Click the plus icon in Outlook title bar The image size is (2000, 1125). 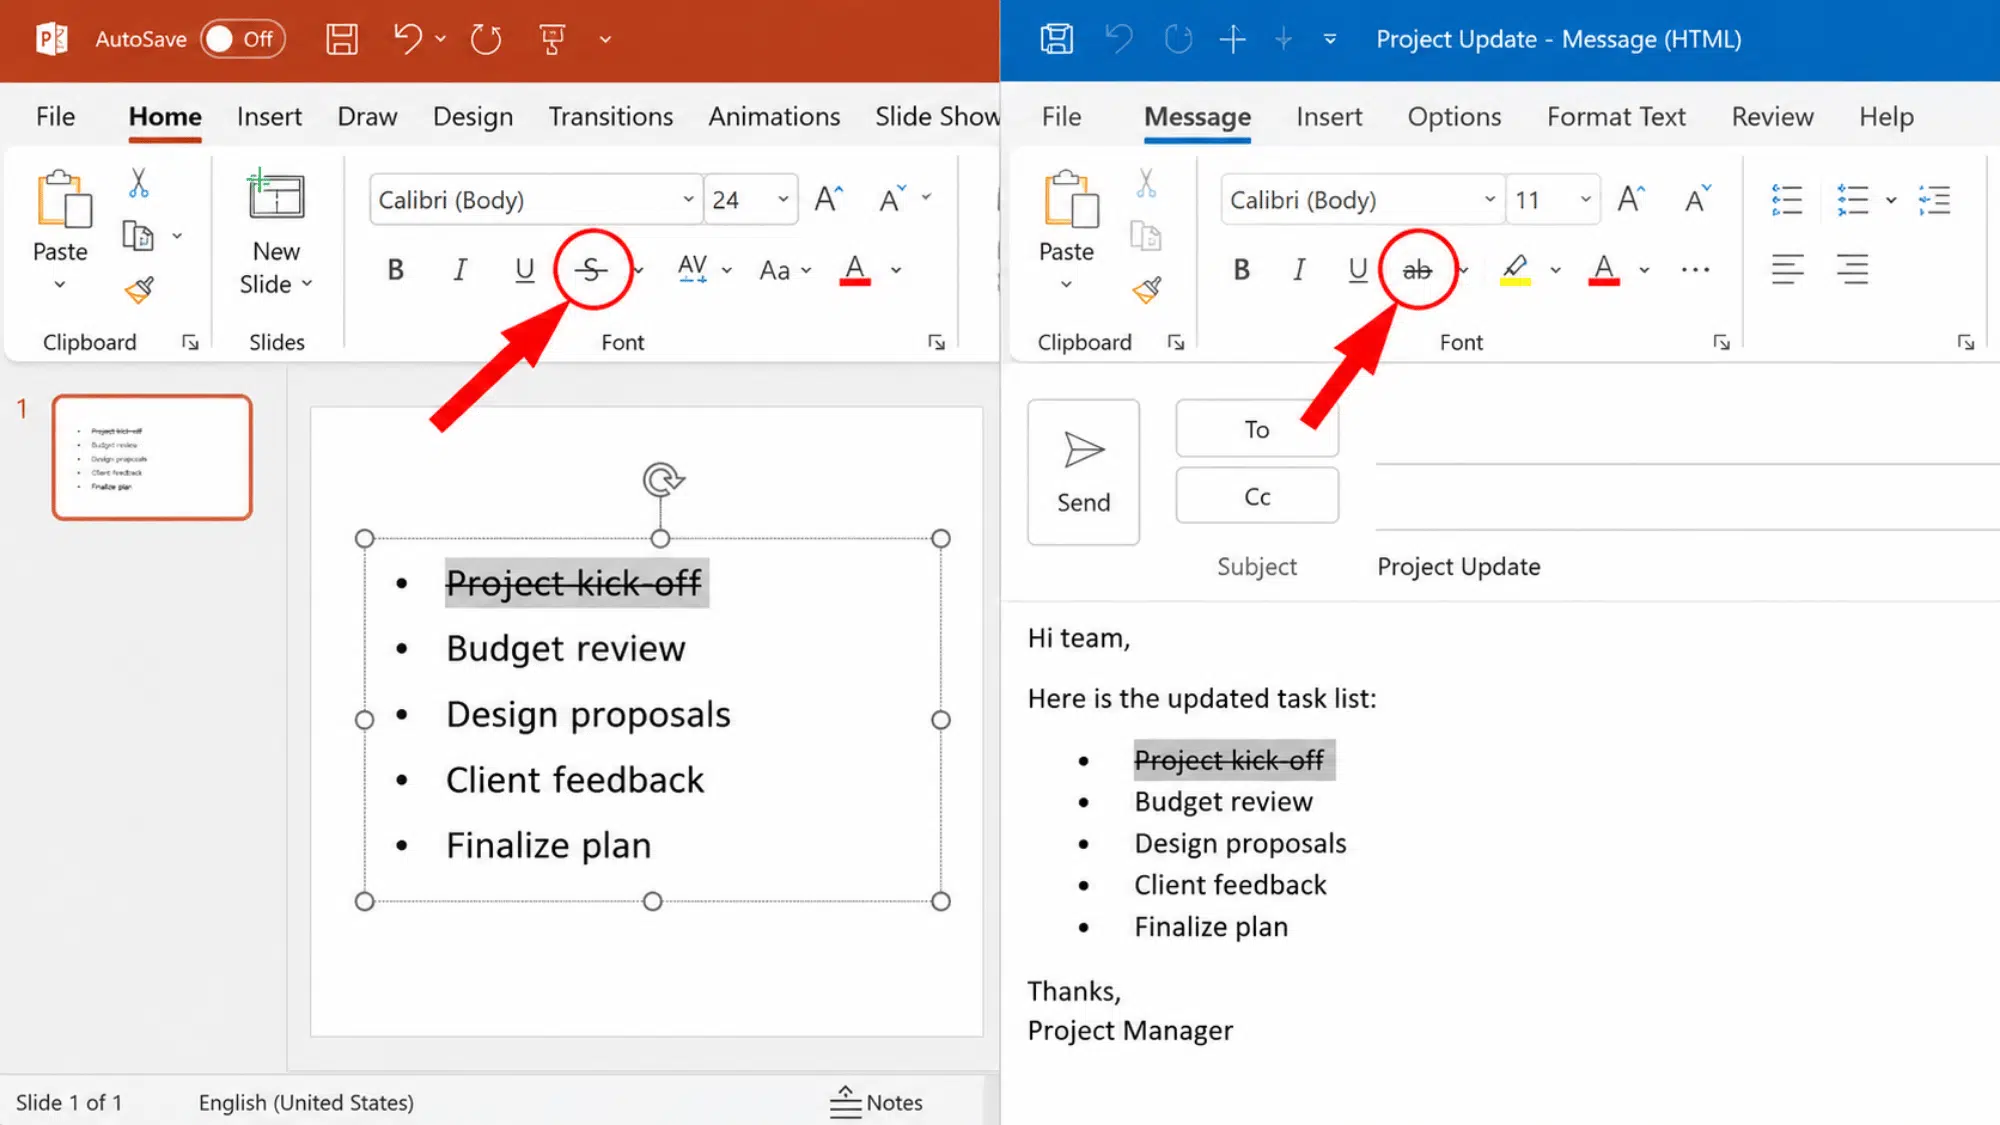point(1233,39)
